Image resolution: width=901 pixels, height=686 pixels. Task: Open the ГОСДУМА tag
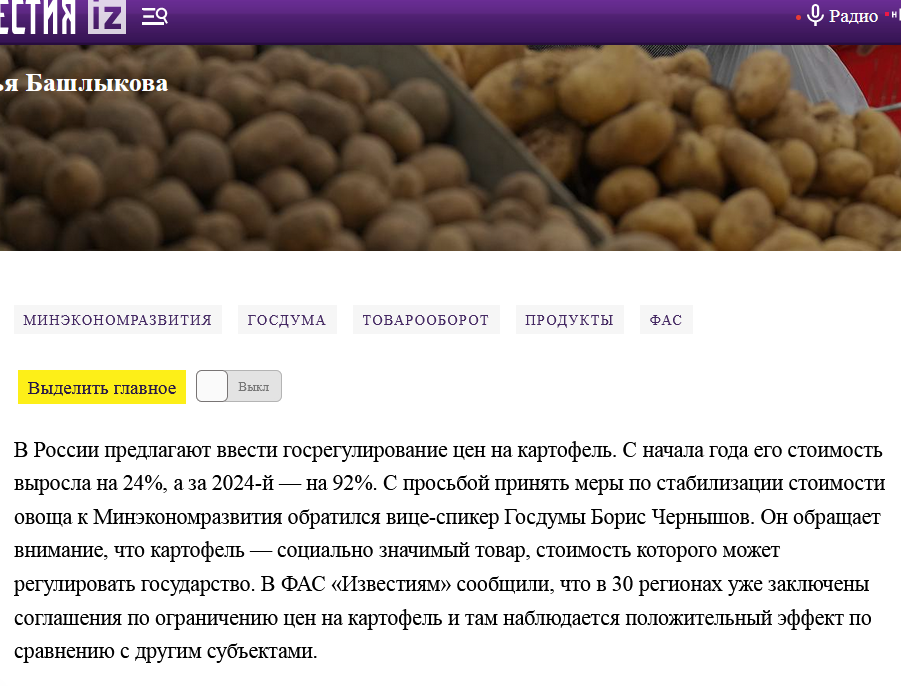(x=287, y=320)
